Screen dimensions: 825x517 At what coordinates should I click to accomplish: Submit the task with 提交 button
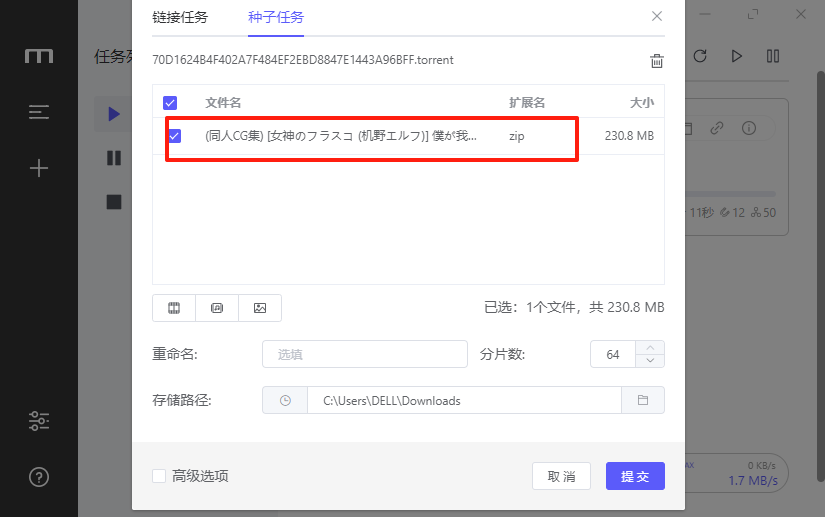(x=635, y=476)
